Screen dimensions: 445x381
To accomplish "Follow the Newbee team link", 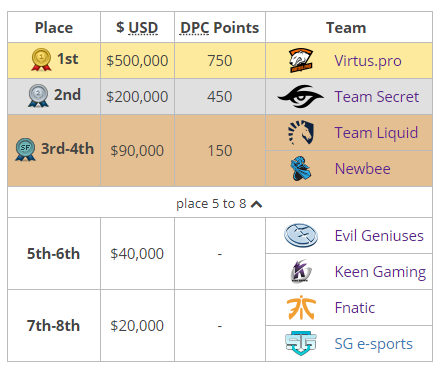I will pyautogui.click(x=363, y=169).
